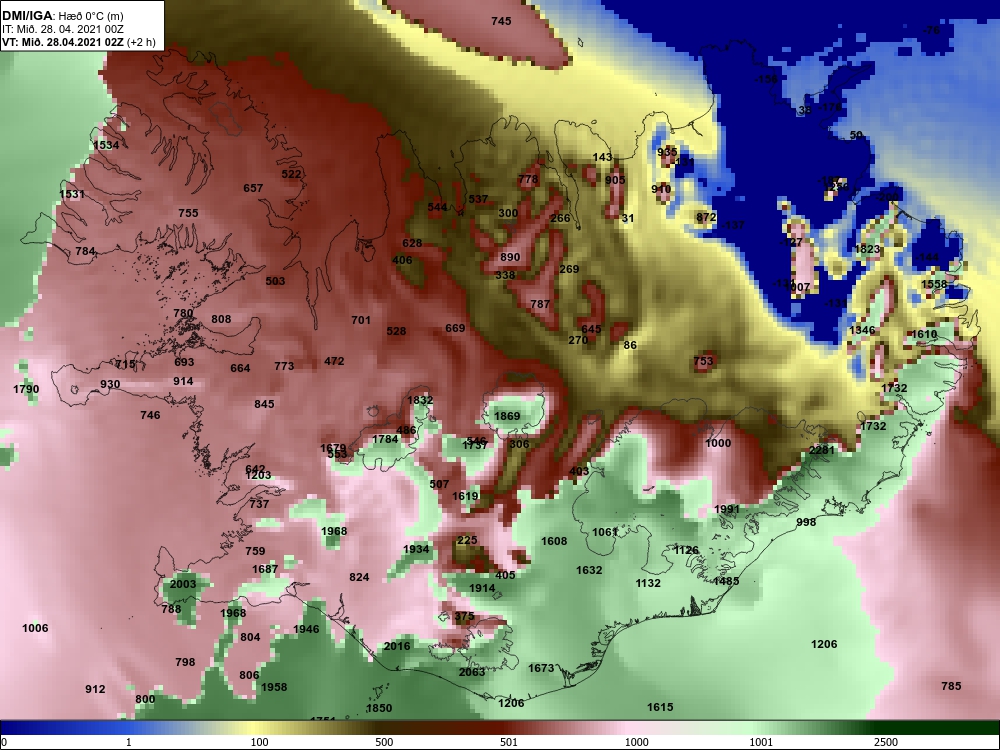Click the 500 label on the color scale
This screenshot has height=750, width=1000.
[x=384, y=742]
